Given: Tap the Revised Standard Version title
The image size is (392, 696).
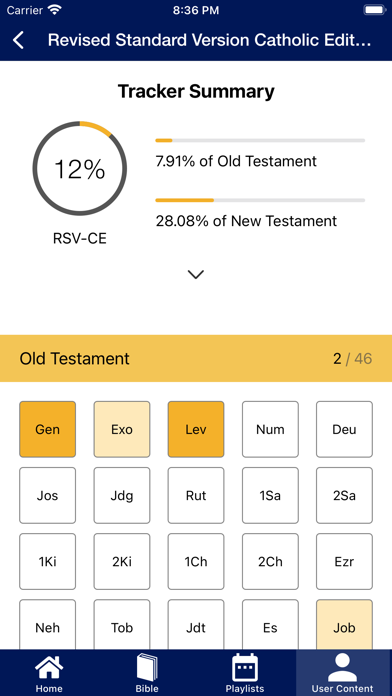Looking at the screenshot, I should click(209, 40).
